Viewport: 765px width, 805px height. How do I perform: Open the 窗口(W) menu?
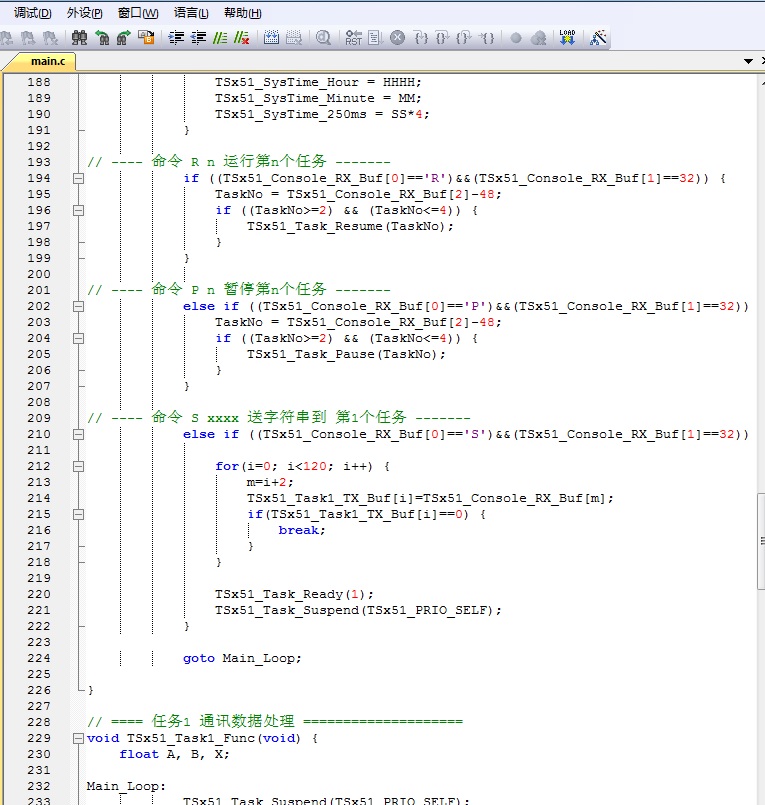[138, 13]
